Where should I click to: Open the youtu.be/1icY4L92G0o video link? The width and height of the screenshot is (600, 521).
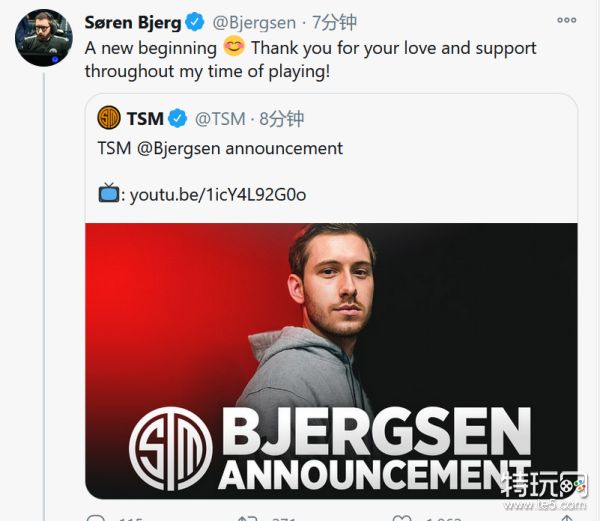point(219,194)
